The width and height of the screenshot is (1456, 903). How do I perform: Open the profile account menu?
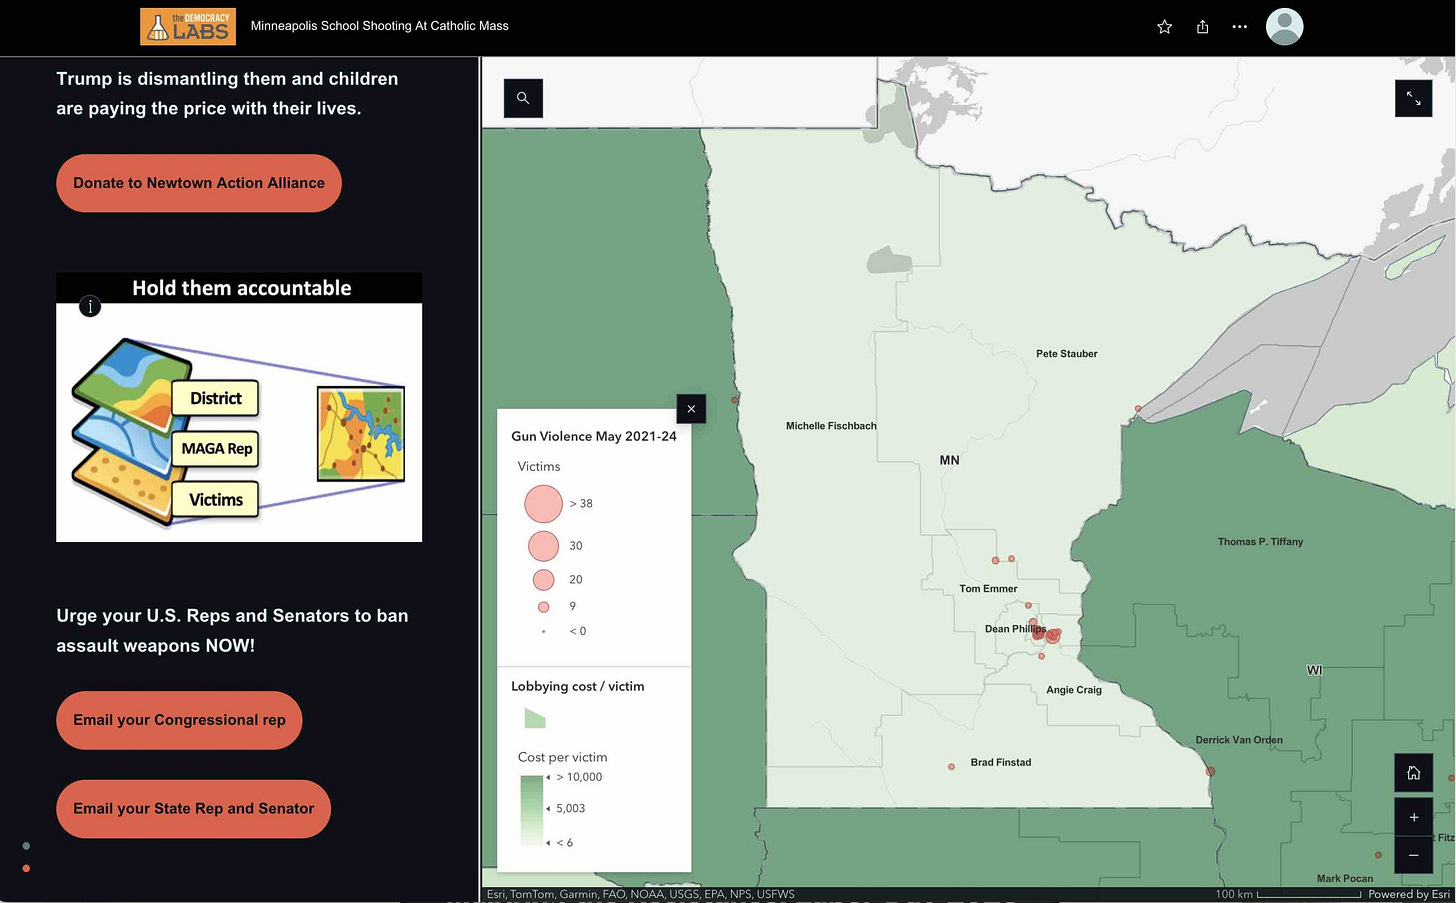[1284, 27]
